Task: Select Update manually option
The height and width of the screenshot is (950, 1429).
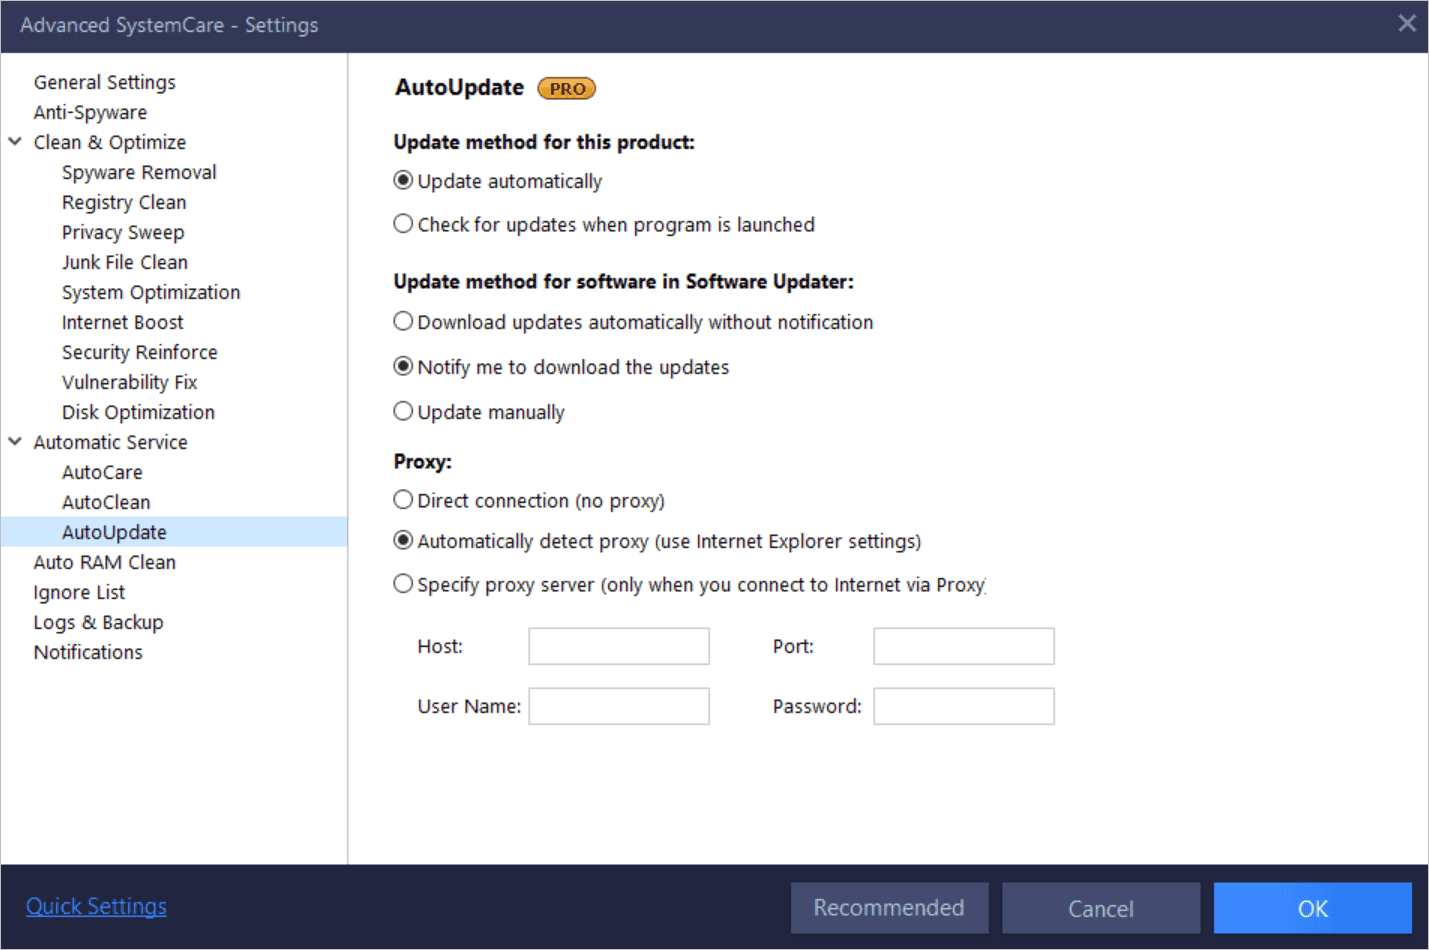Action: tap(403, 412)
